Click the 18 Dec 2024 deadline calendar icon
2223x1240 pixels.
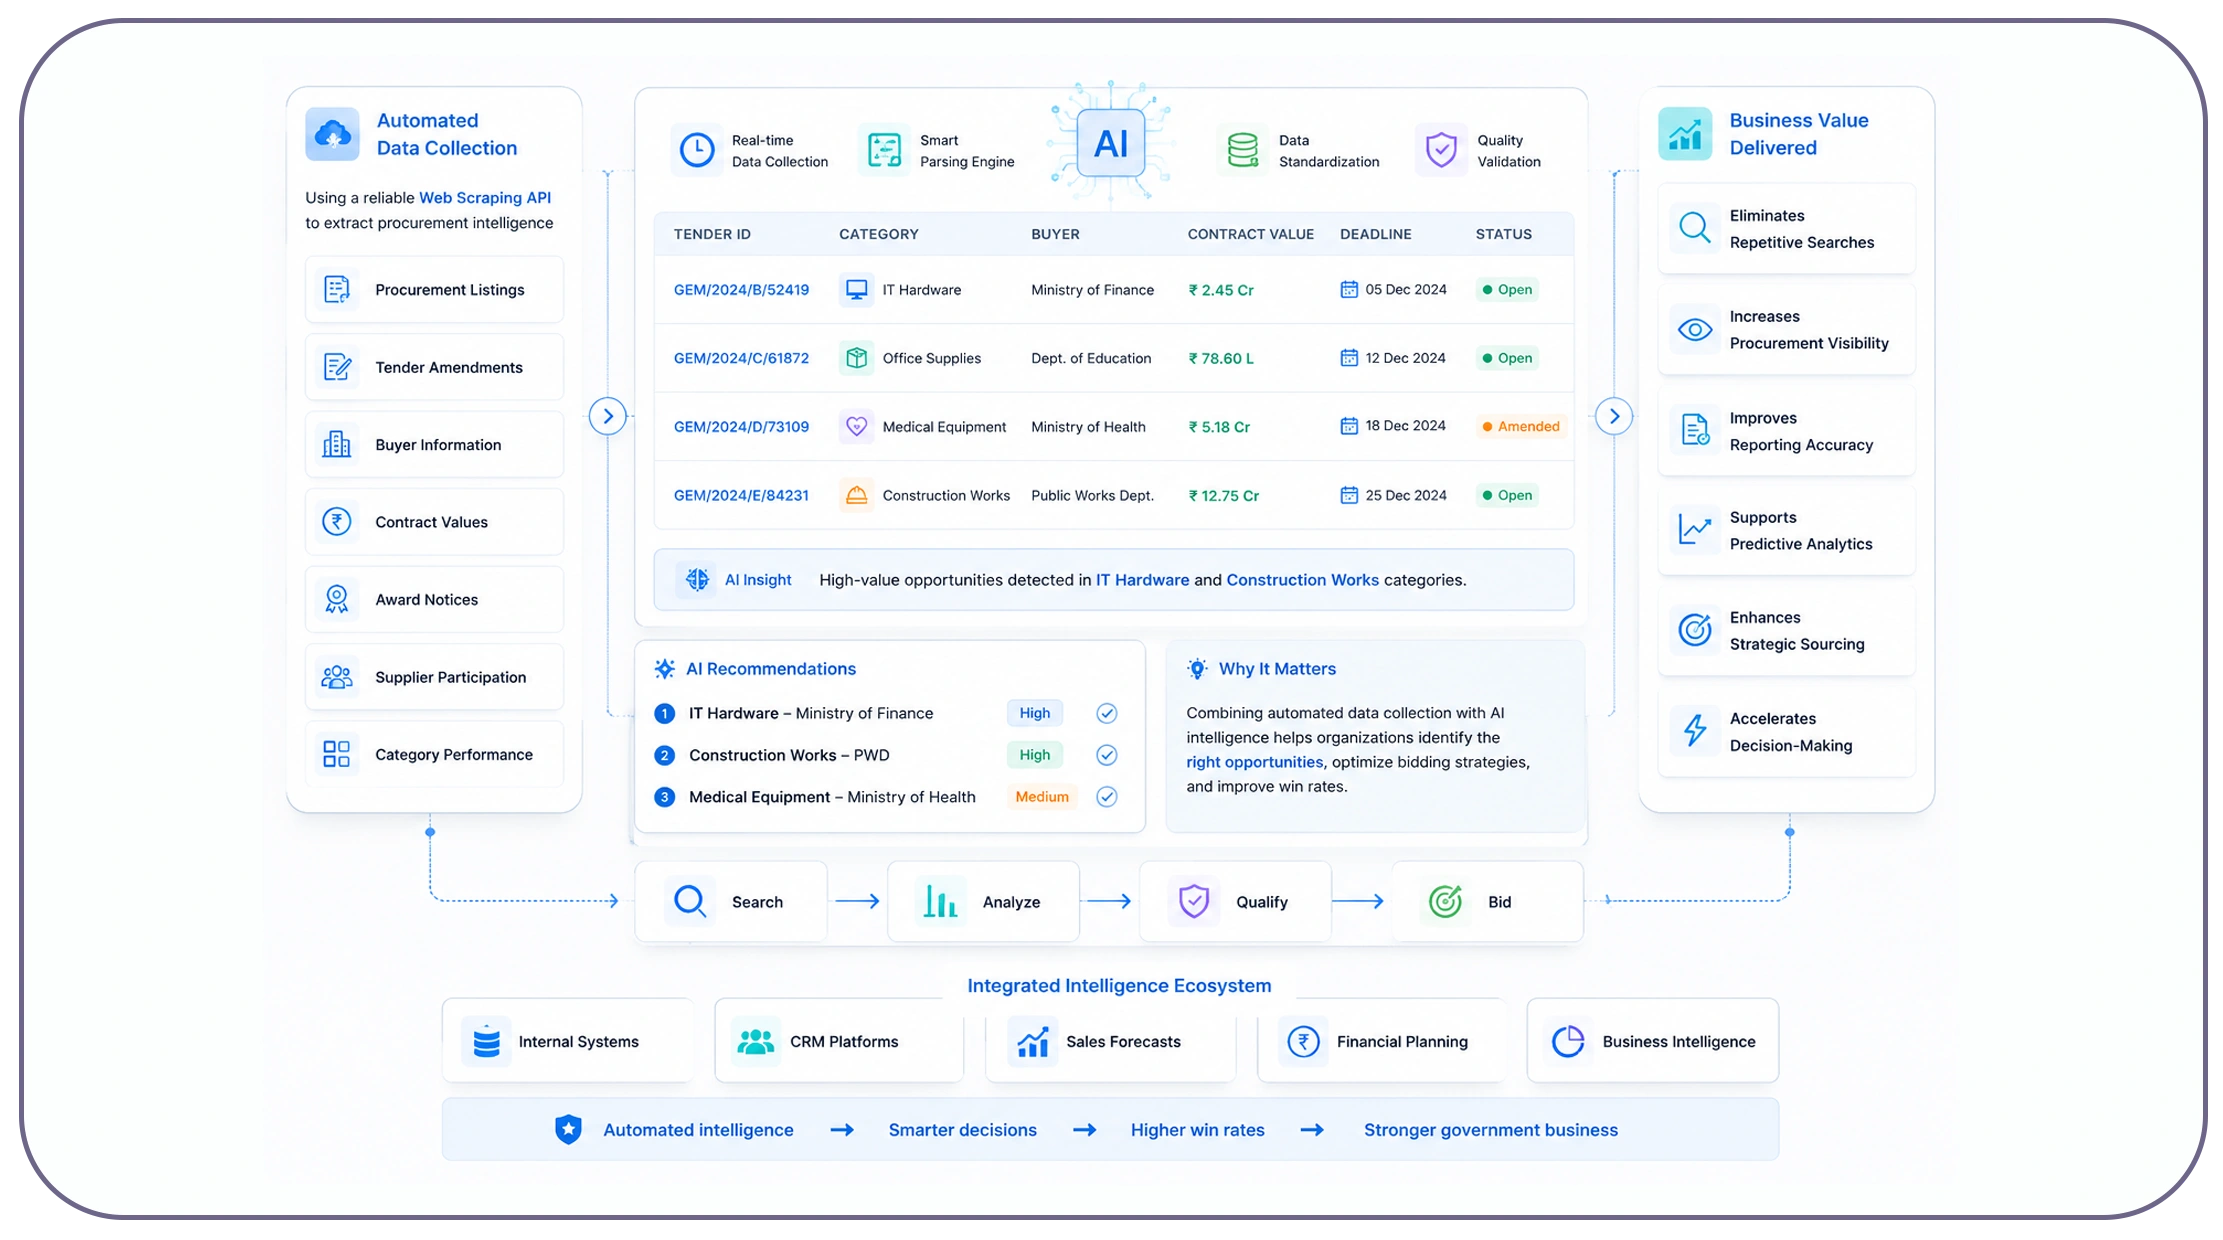coord(1349,426)
